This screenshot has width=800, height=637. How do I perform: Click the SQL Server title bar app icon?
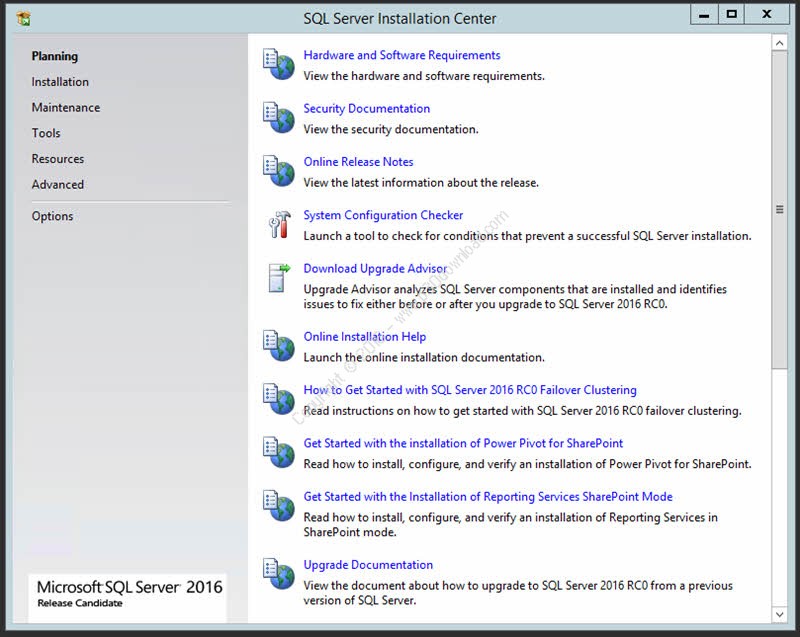(24, 18)
